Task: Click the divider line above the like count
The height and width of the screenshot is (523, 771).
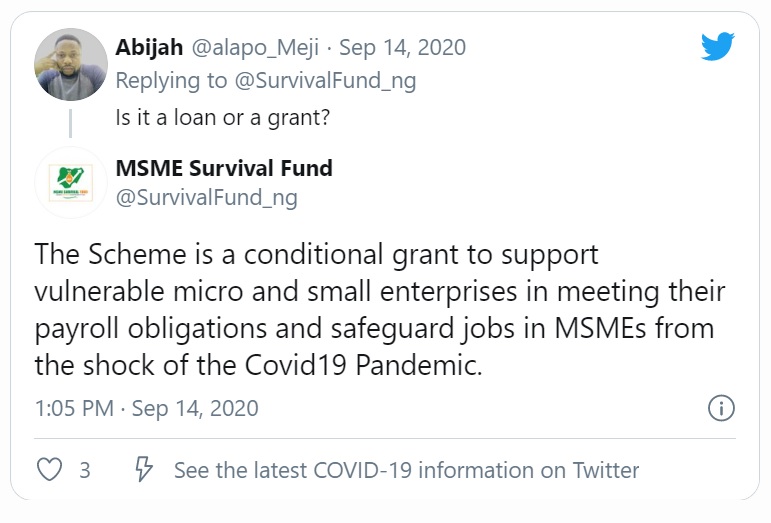Action: [x=385, y=438]
